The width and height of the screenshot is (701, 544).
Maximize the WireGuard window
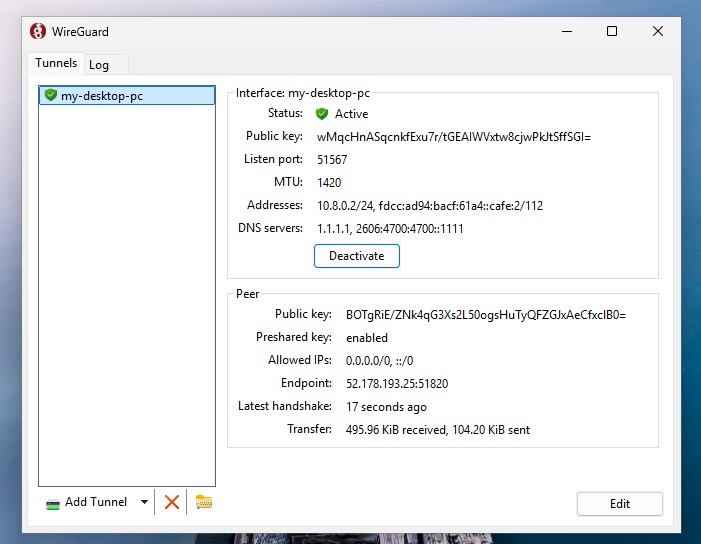point(612,31)
